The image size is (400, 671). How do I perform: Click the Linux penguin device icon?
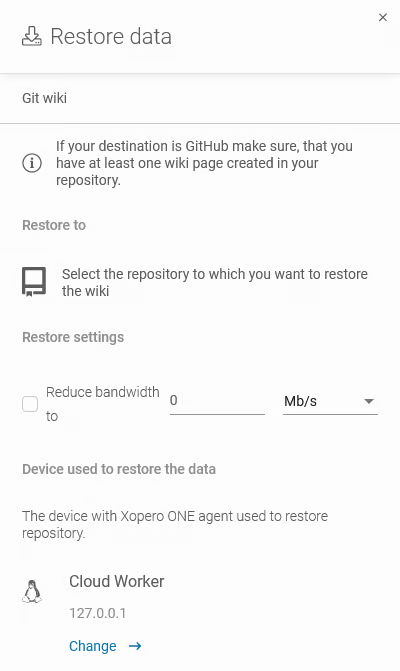(32, 591)
